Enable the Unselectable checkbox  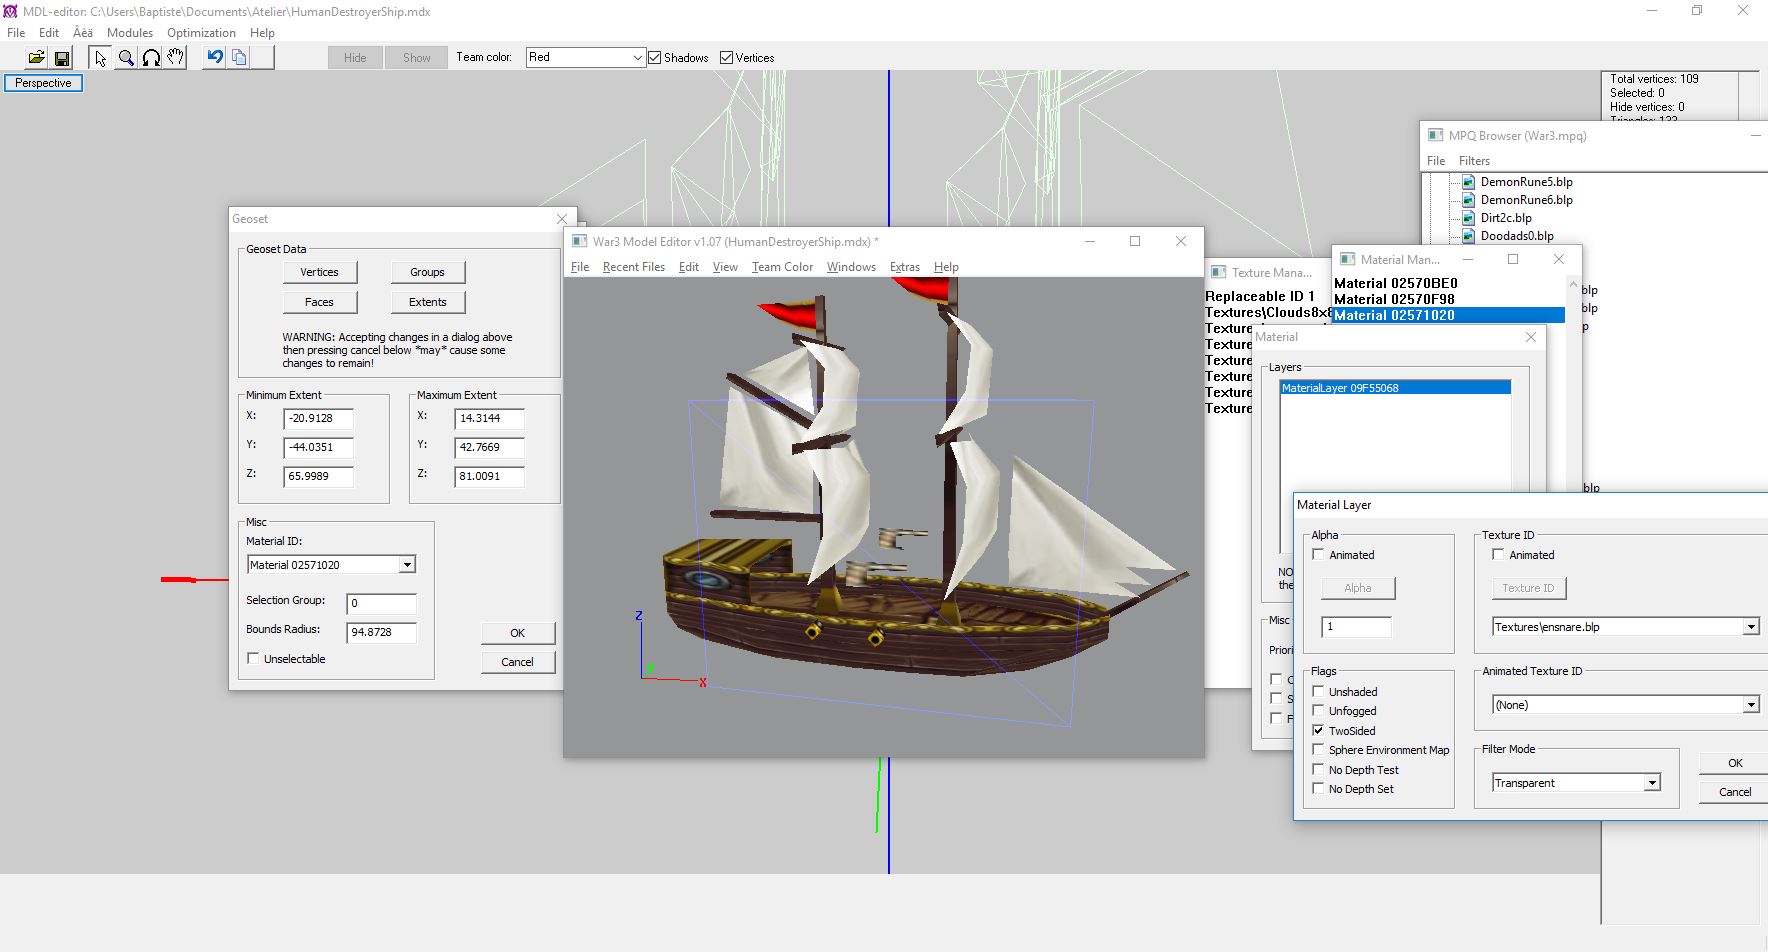point(253,659)
